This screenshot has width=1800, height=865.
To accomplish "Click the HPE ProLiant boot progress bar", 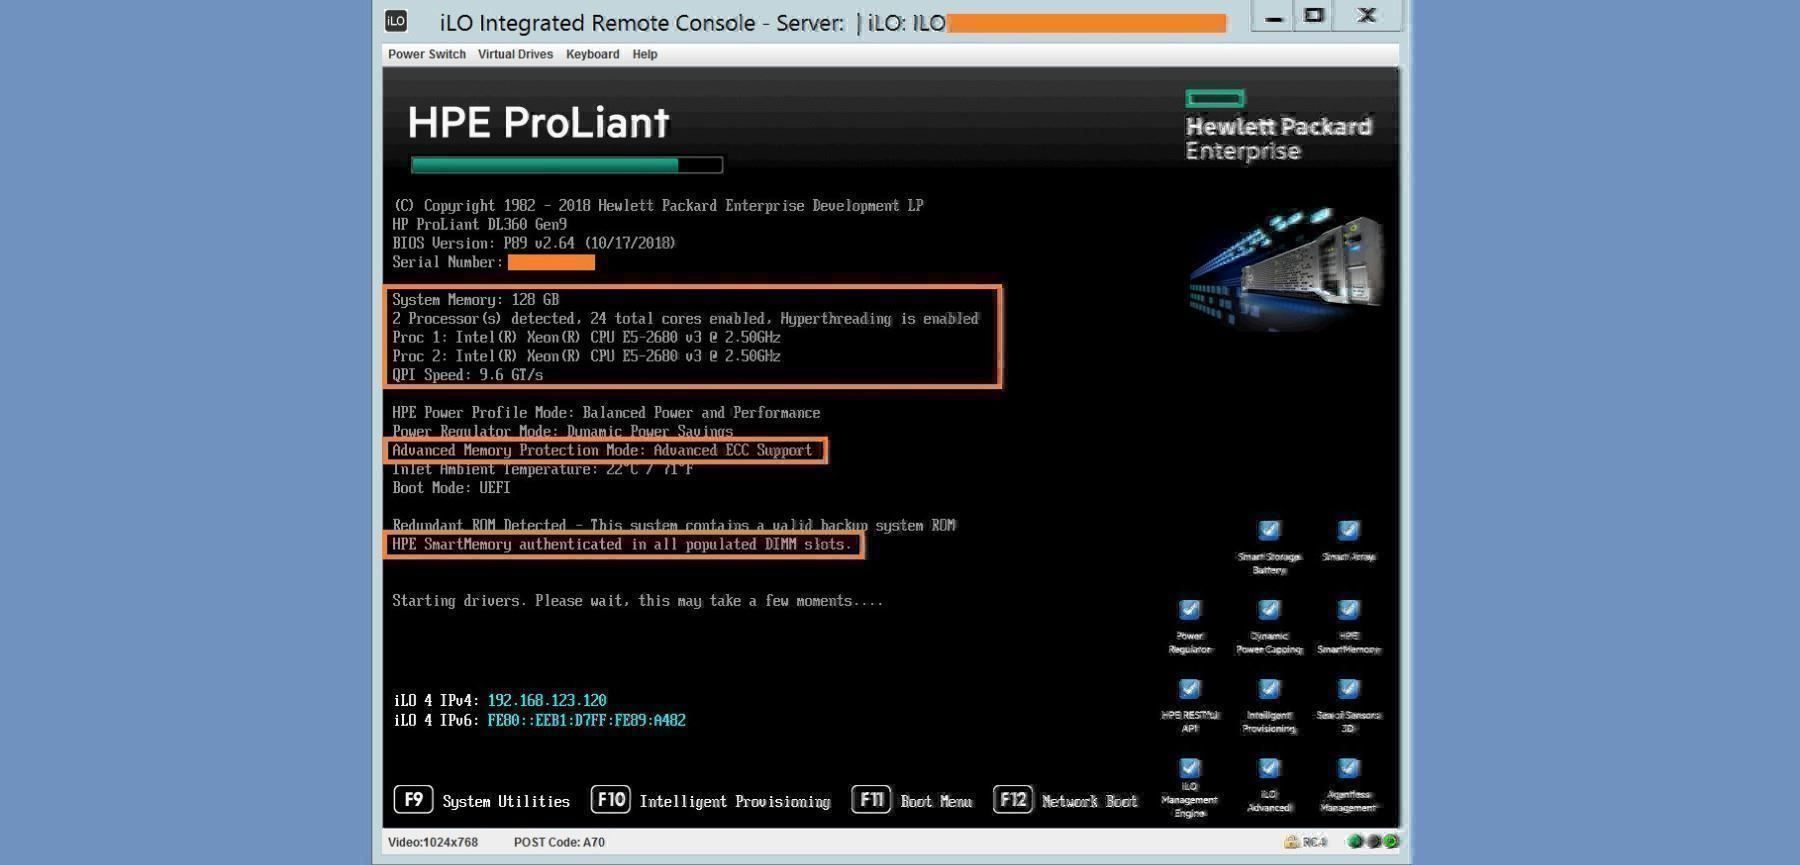I will click(567, 165).
